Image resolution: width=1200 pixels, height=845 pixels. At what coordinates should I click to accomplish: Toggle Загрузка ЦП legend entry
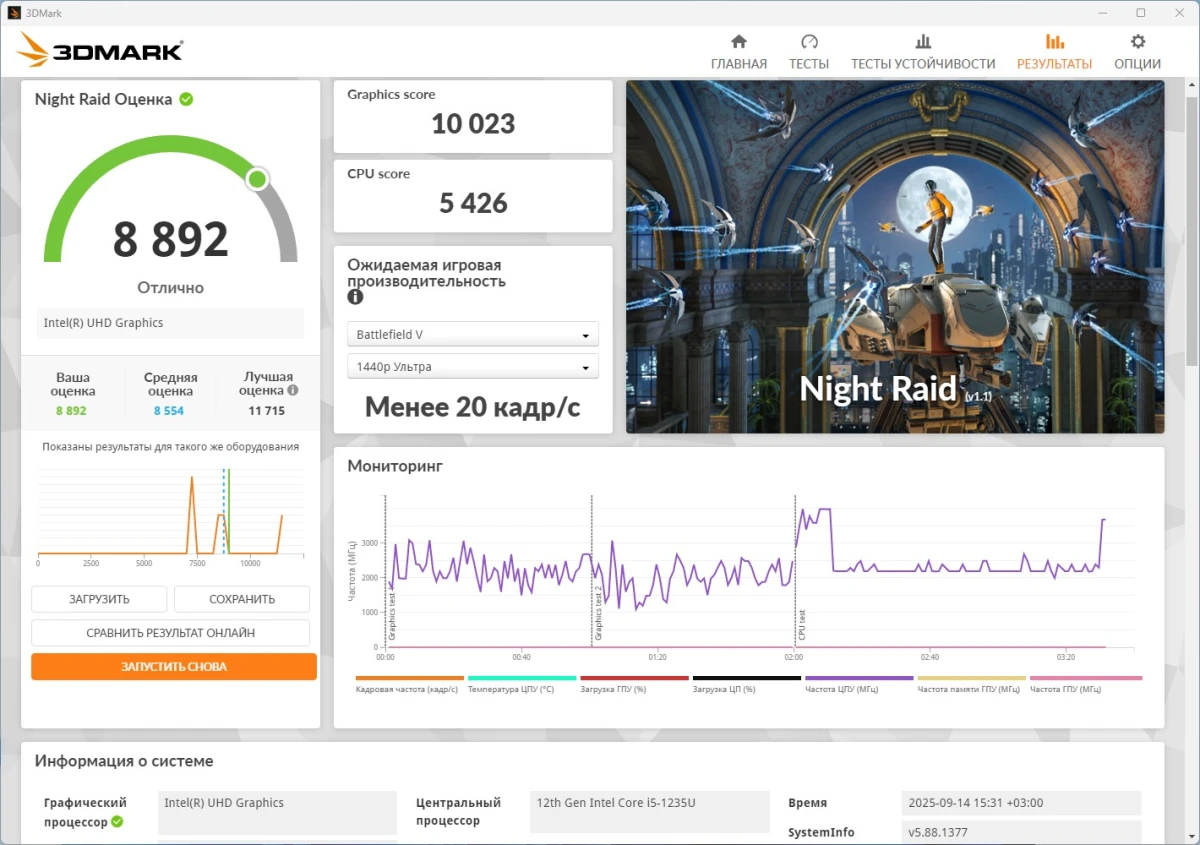[747, 684]
